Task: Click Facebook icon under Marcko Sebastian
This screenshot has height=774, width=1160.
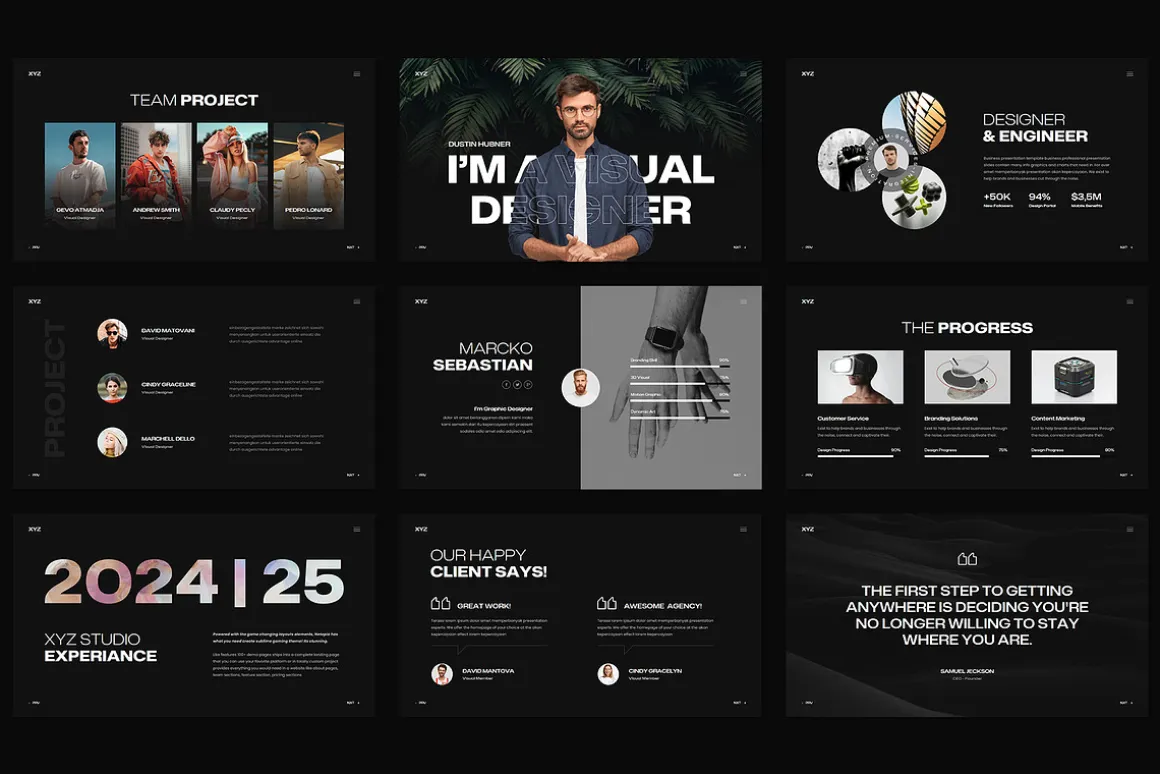Action: (506, 385)
